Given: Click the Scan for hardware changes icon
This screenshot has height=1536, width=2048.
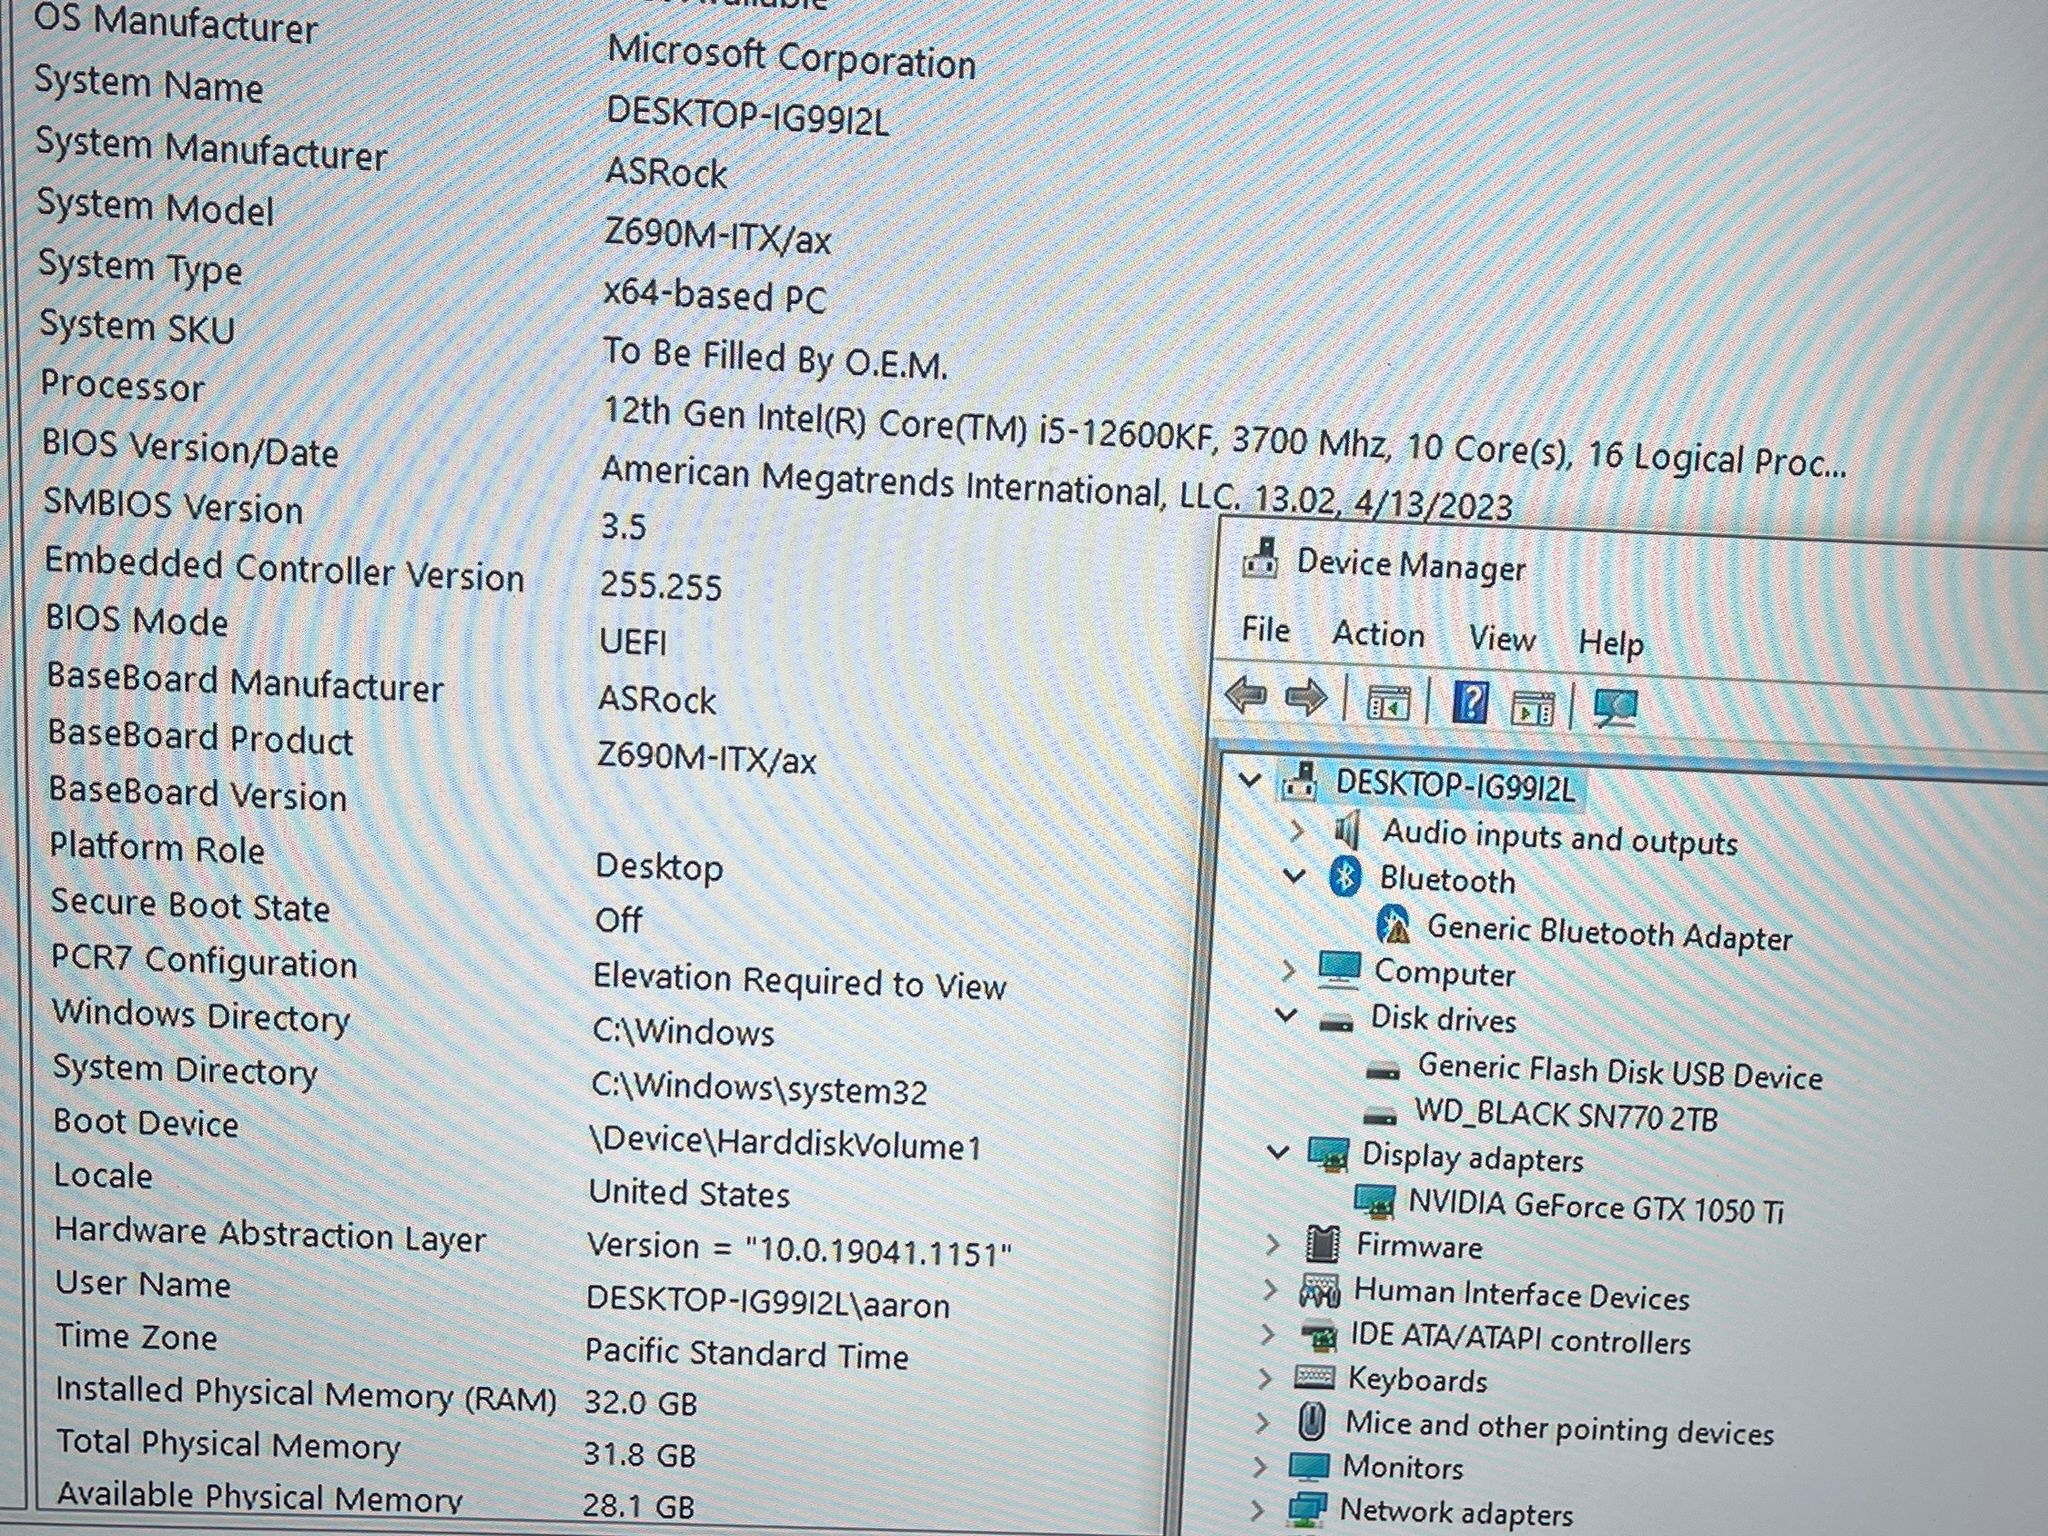Looking at the screenshot, I should click(x=1615, y=708).
